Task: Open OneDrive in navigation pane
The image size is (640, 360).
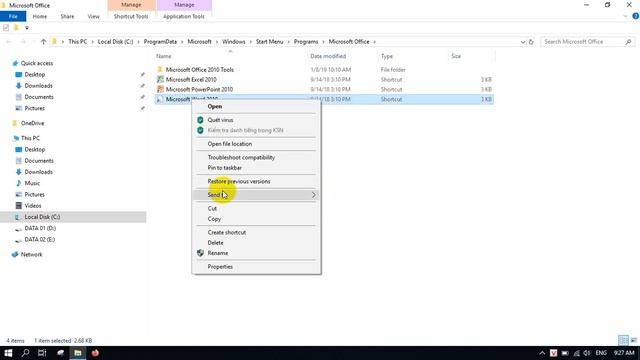Action: (x=32, y=123)
